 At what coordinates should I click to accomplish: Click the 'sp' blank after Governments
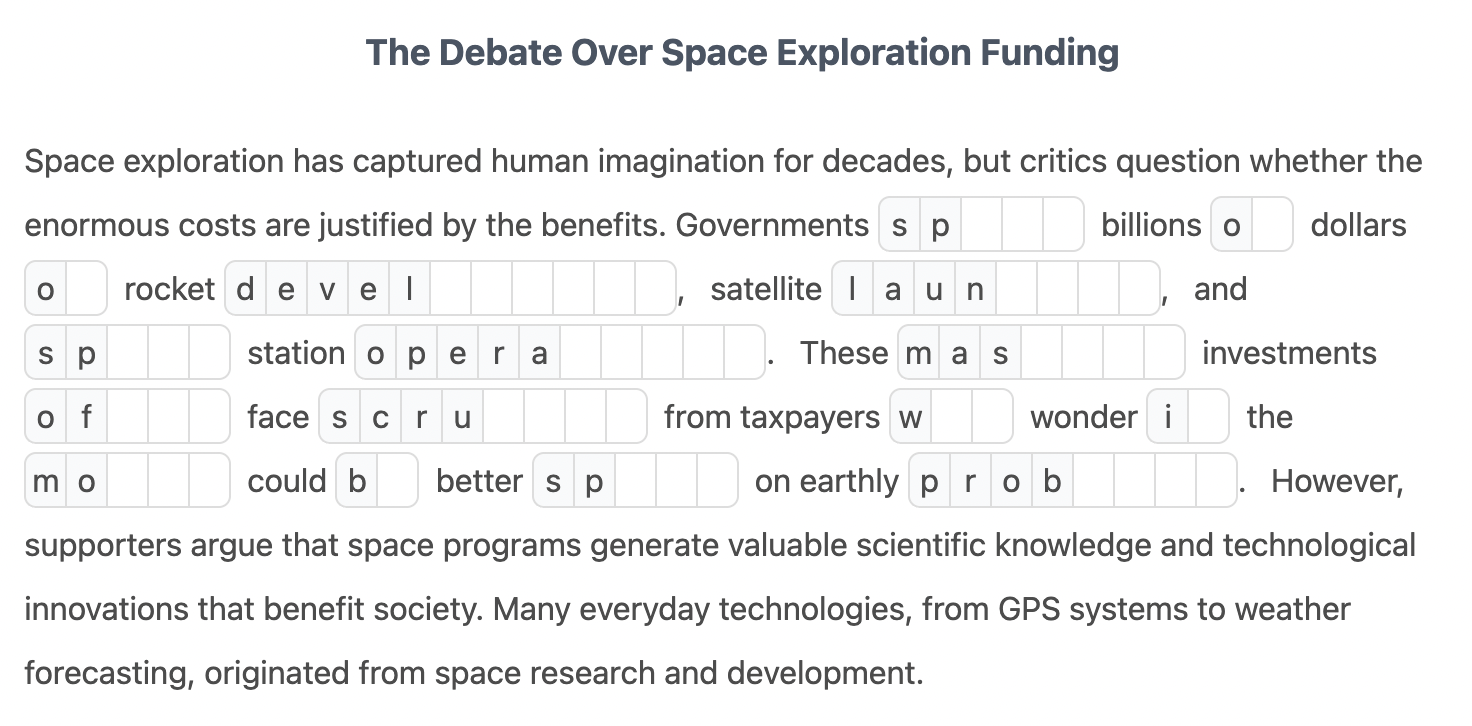coord(981,225)
